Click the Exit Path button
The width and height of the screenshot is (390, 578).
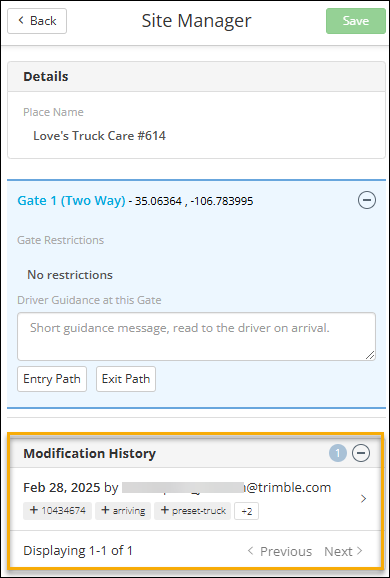coord(126,379)
